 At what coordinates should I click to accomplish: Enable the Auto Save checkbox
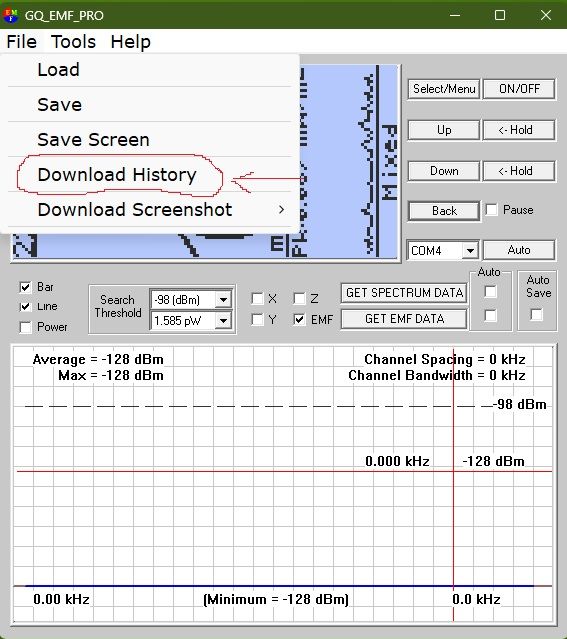coord(536,314)
